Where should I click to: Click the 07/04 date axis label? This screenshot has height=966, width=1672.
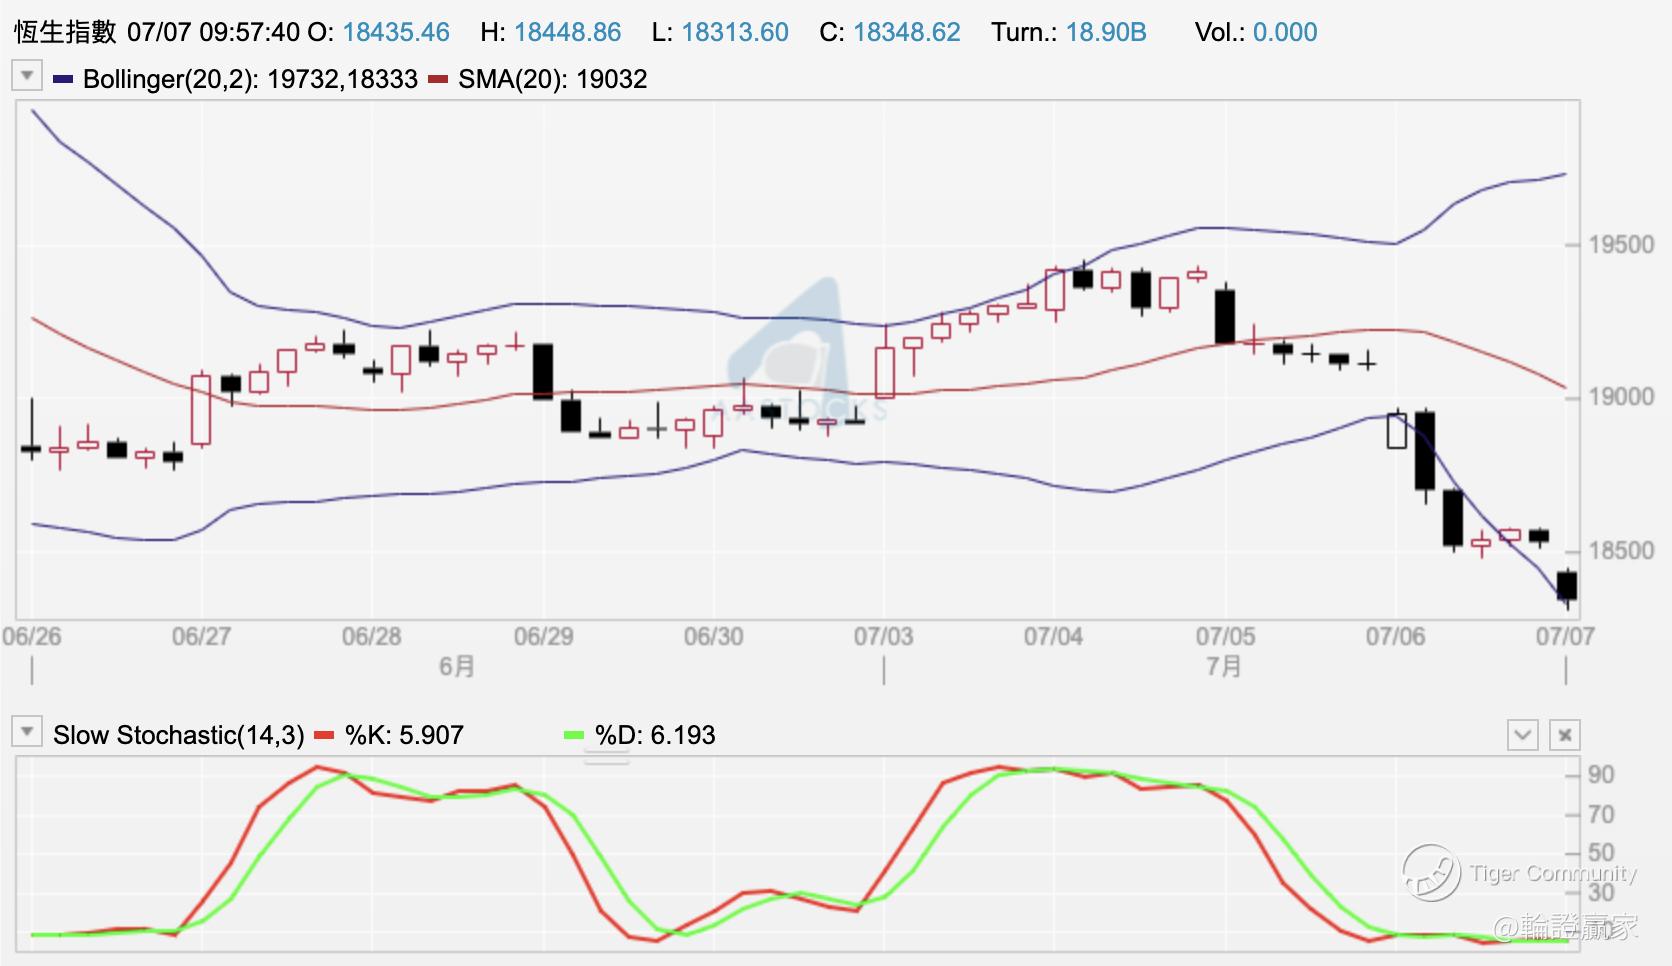pos(1053,636)
